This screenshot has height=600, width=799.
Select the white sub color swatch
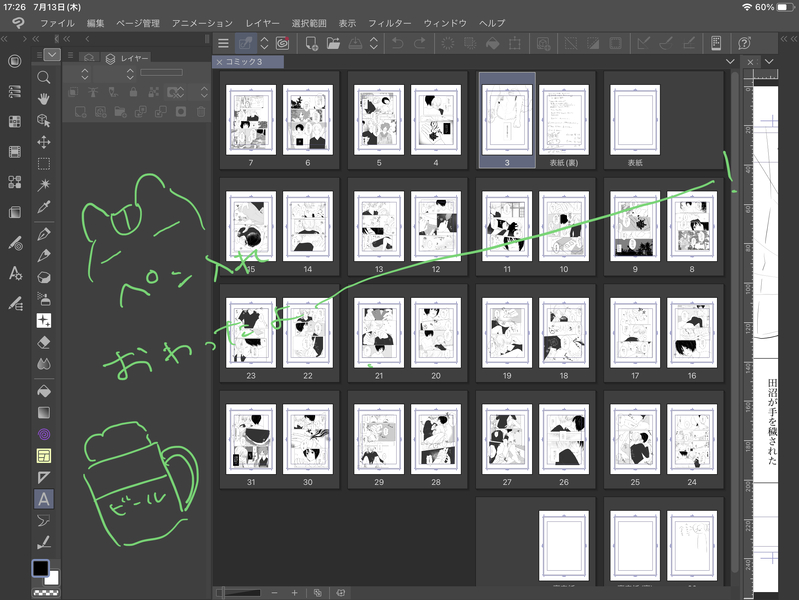[52, 578]
